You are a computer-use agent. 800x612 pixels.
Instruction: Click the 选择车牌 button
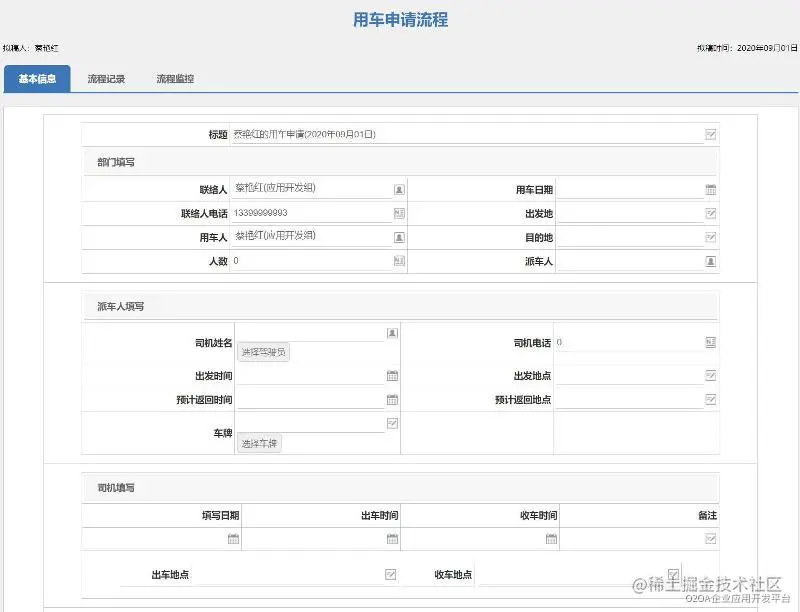point(259,443)
